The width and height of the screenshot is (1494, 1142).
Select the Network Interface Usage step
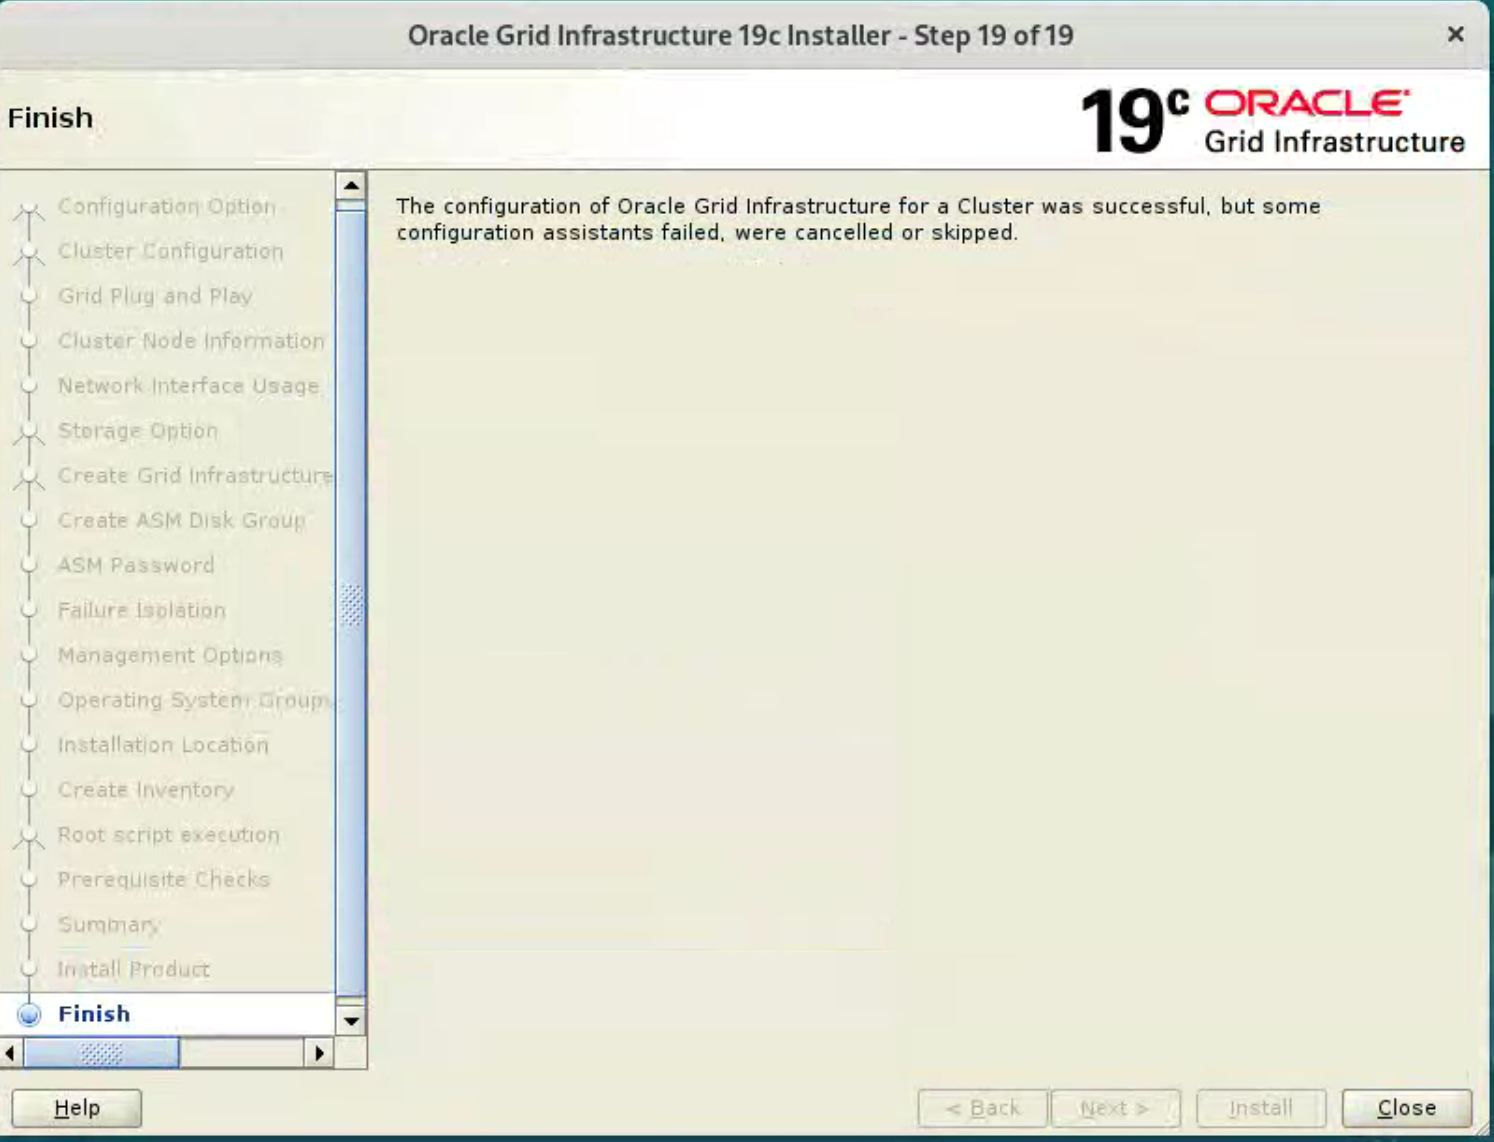click(x=188, y=386)
